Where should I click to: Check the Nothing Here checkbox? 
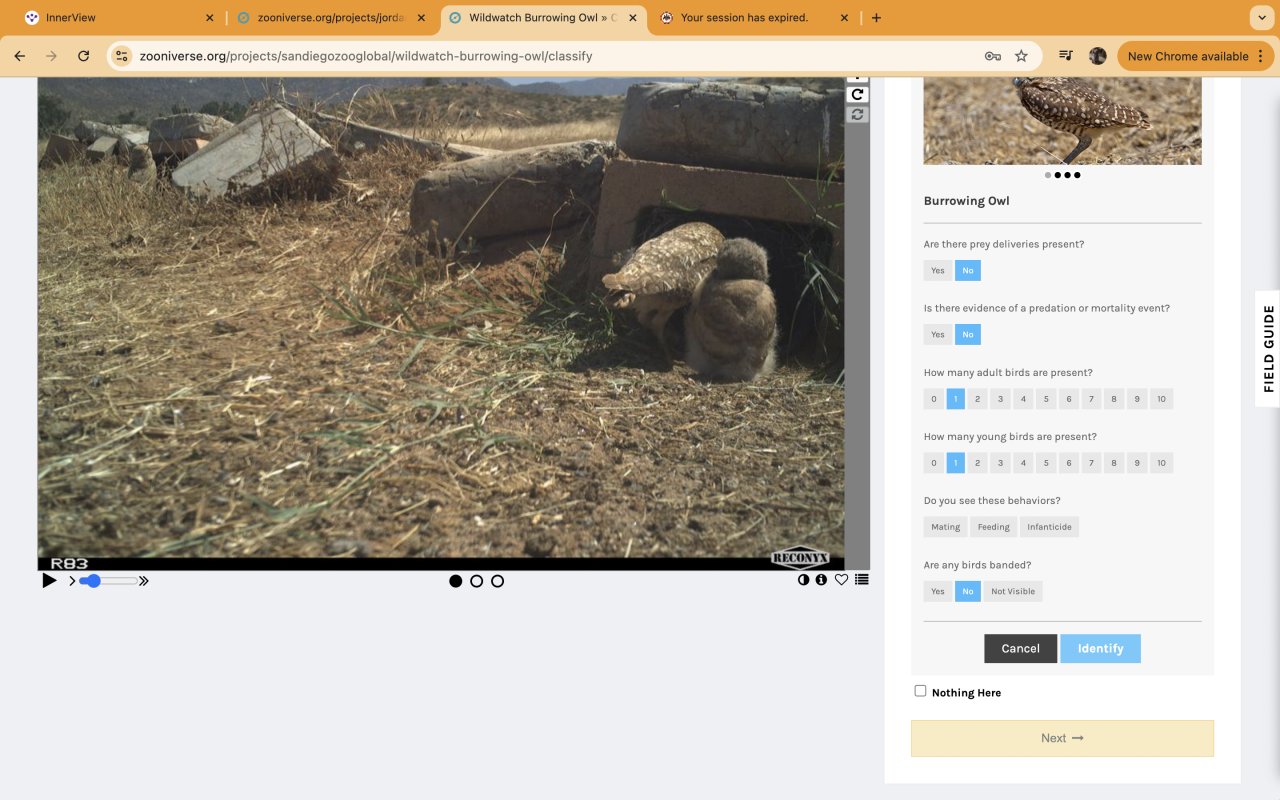920,691
